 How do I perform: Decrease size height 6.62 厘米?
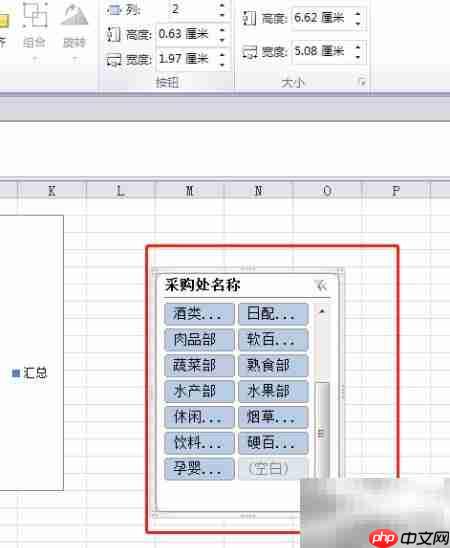[x=358, y=23]
